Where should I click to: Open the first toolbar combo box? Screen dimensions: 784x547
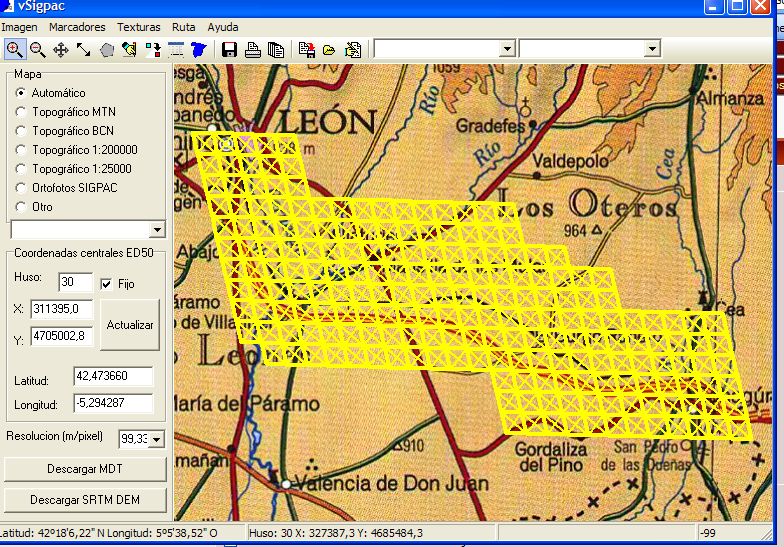pos(506,48)
